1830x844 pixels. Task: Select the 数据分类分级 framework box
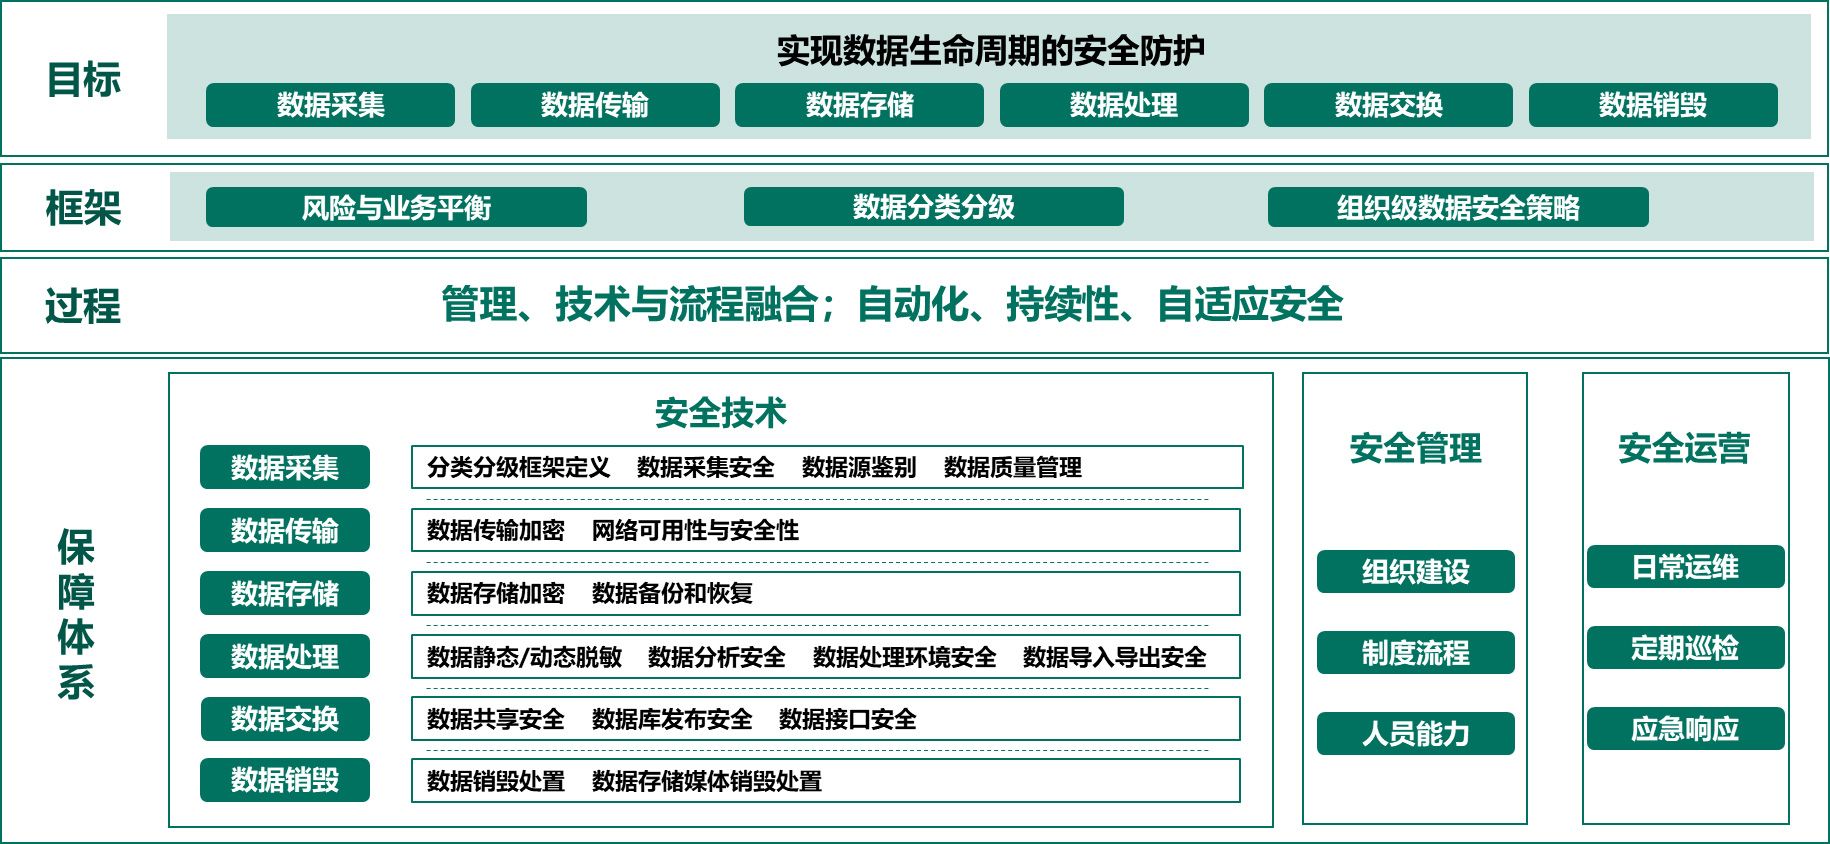[x=934, y=207]
